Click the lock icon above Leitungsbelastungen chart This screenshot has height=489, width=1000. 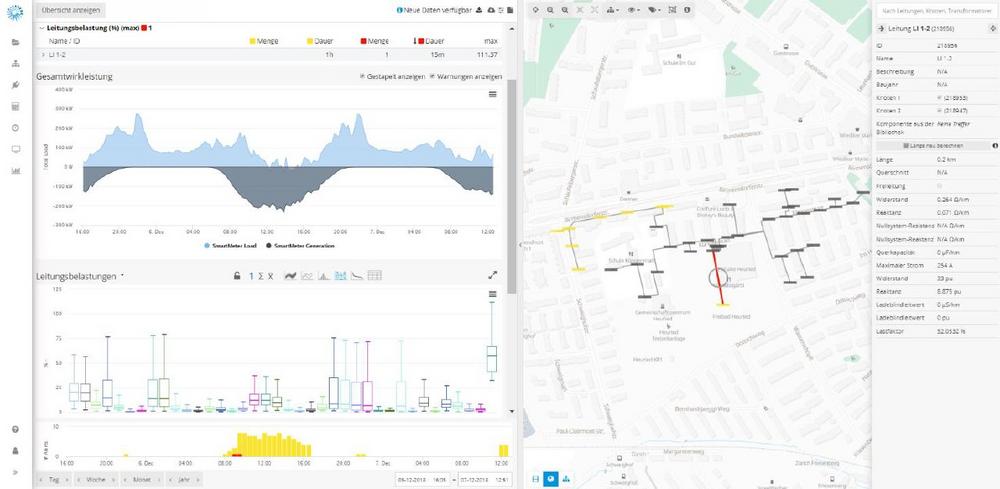[236, 276]
